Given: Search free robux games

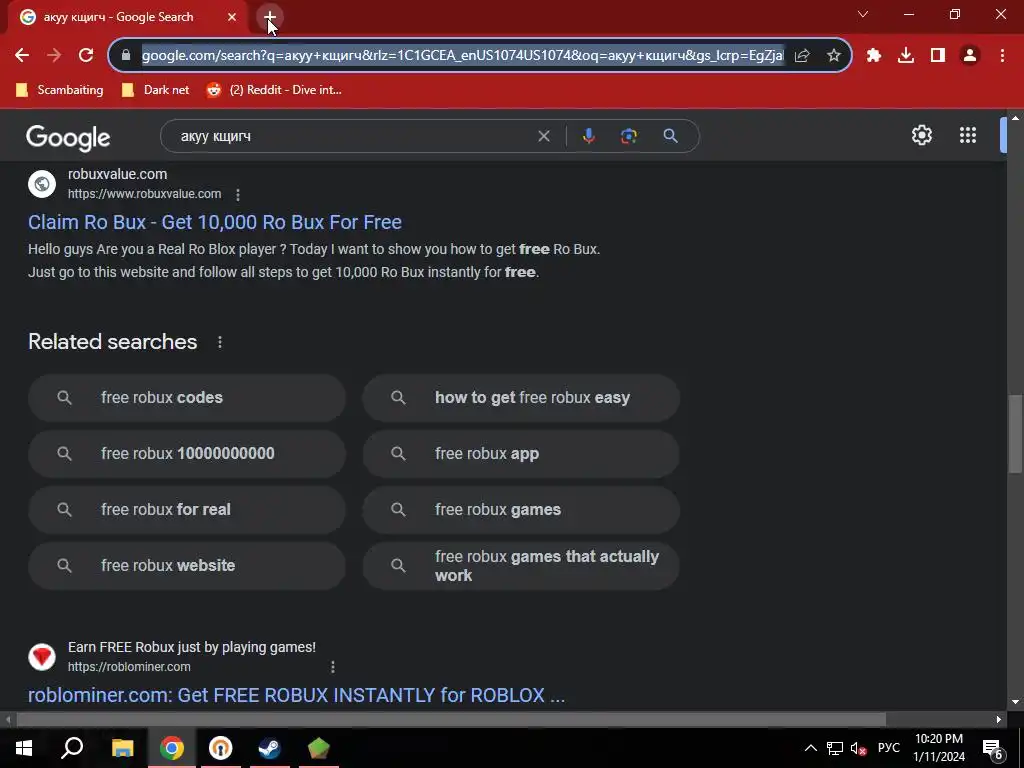Looking at the screenshot, I should (521, 509).
